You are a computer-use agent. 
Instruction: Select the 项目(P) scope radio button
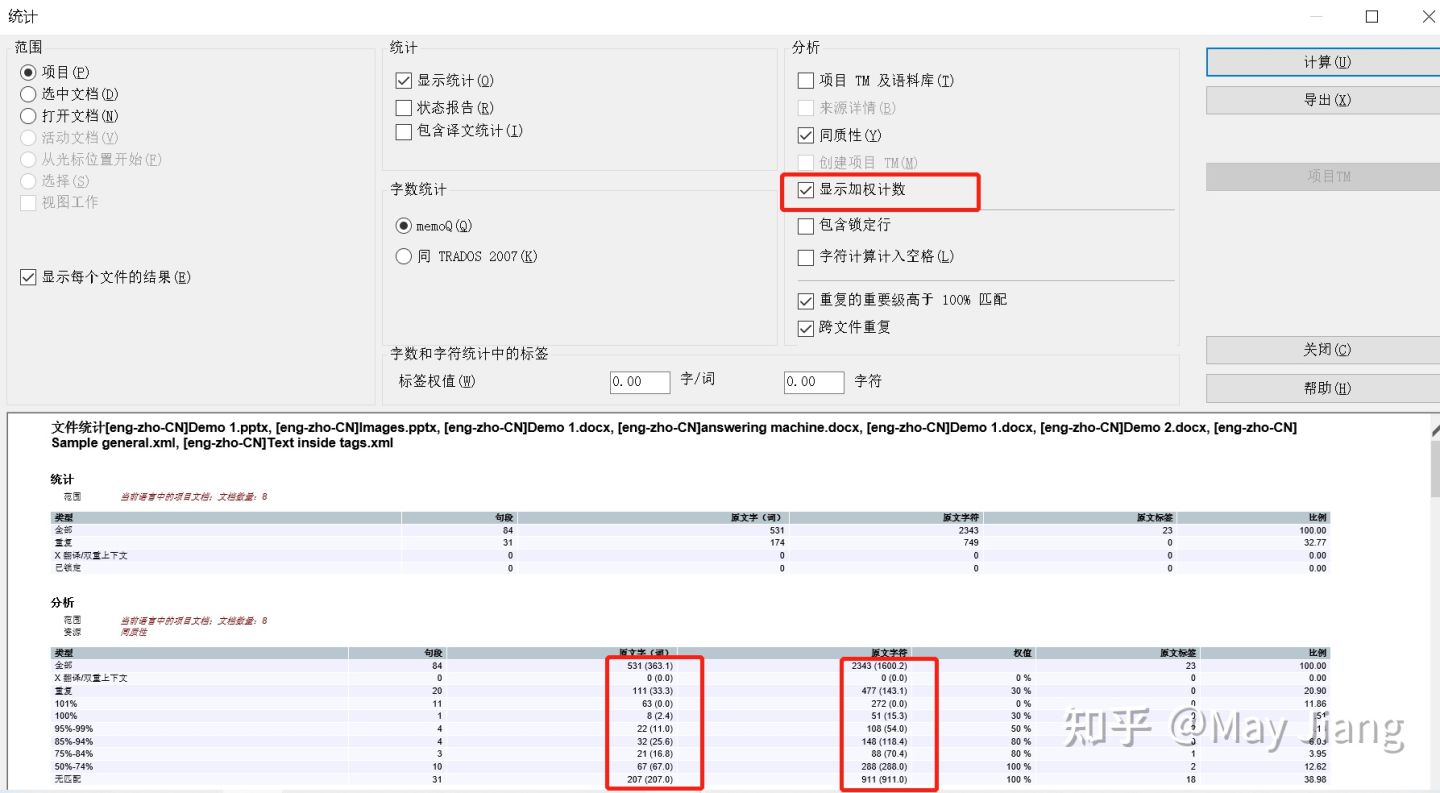coord(30,73)
